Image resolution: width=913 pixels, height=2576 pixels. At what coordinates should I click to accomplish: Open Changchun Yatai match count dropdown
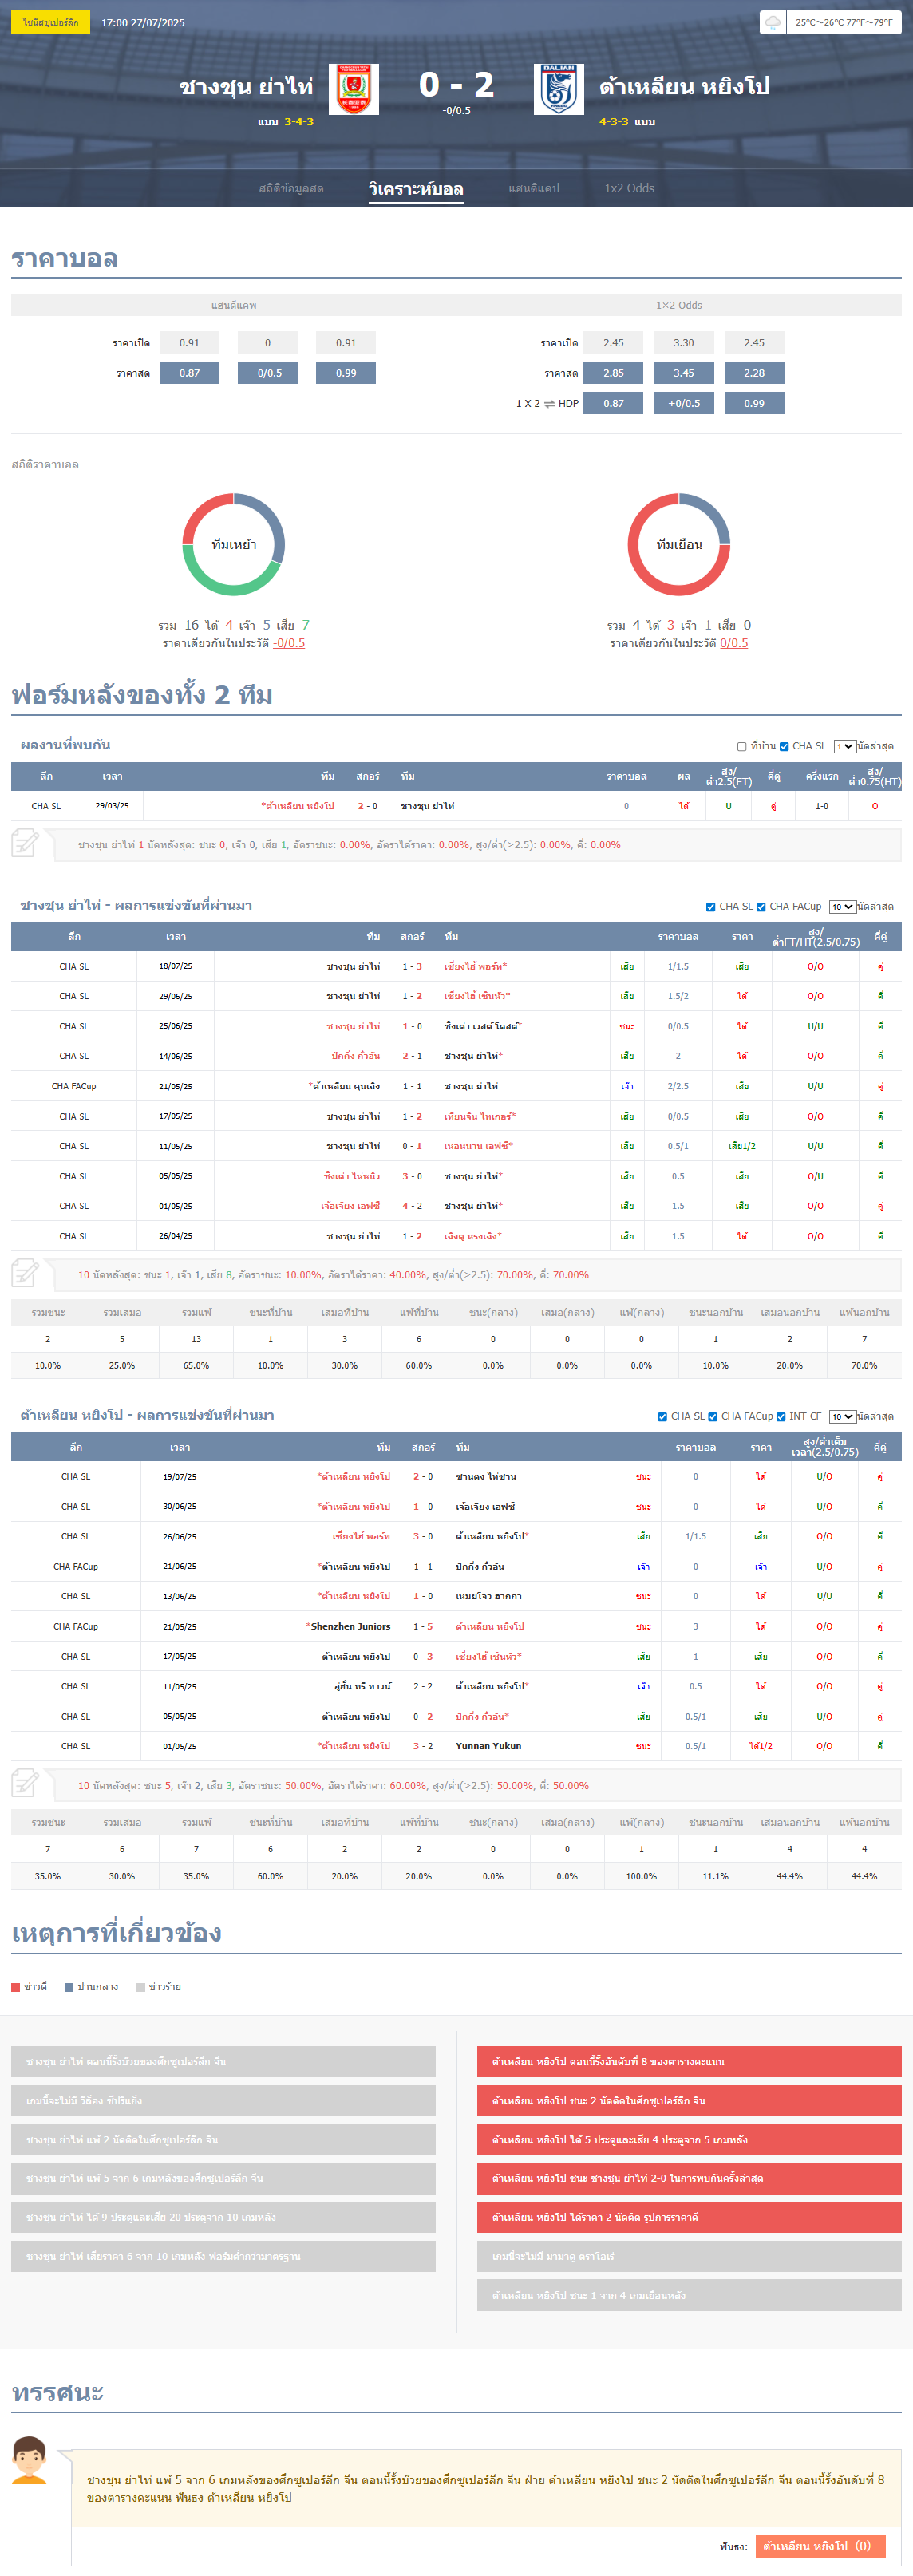[x=843, y=907]
